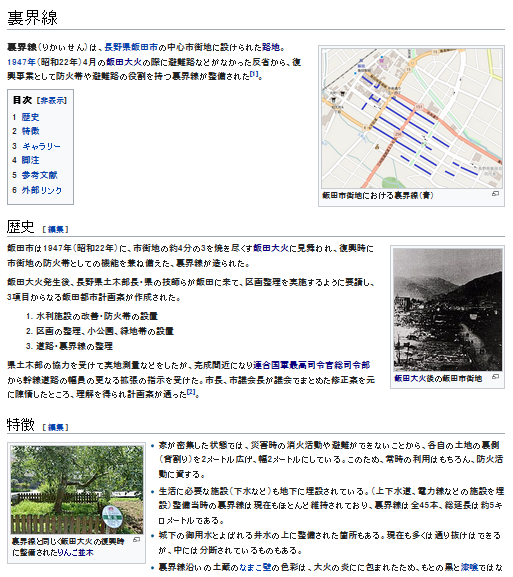Edit the 歴史 section
Viewport: 513px width, 577px height.
(x=56, y=230)
